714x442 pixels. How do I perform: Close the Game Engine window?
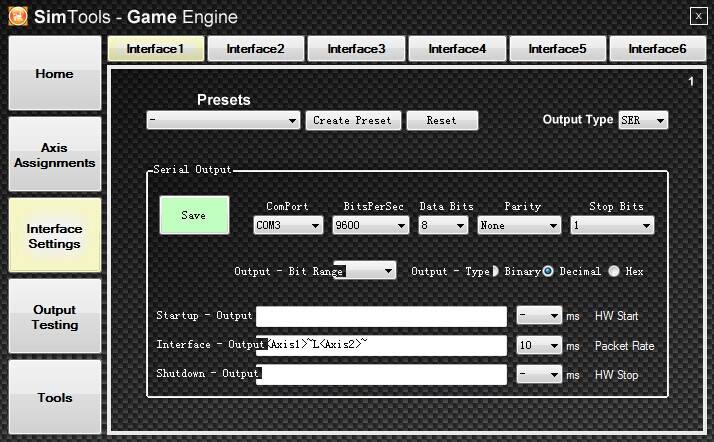coord(698,16)
